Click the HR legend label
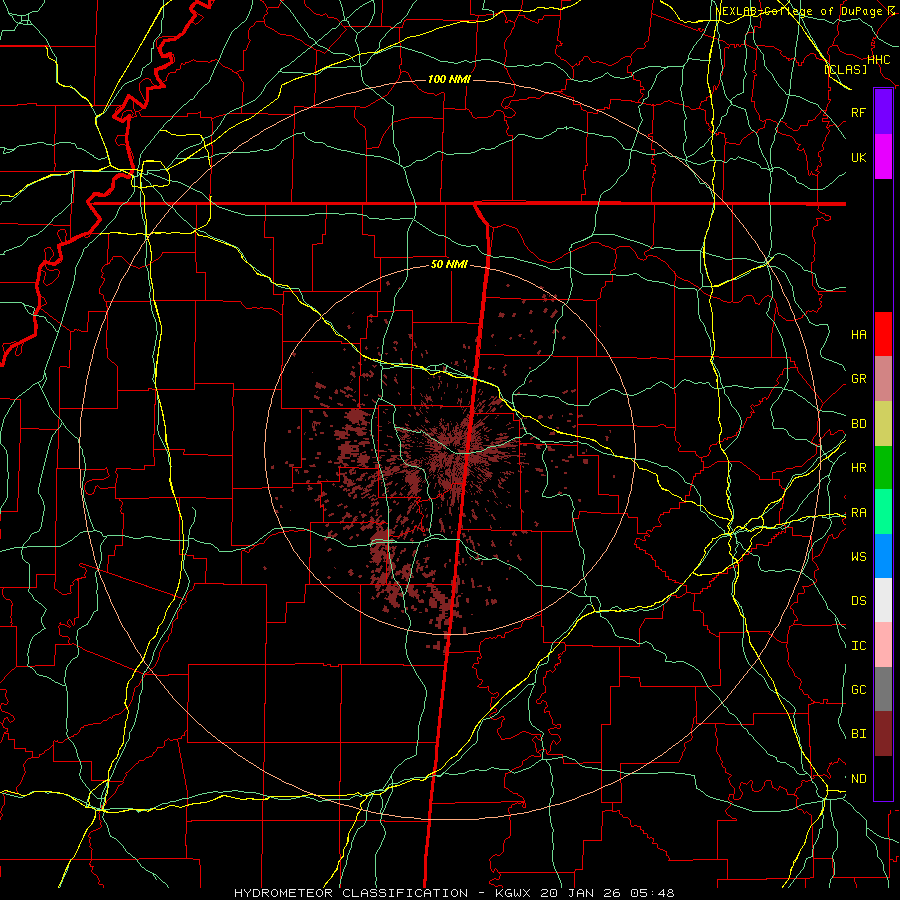Screen dimensions: 900x900 pyautogui.click(x=858, y=468)
